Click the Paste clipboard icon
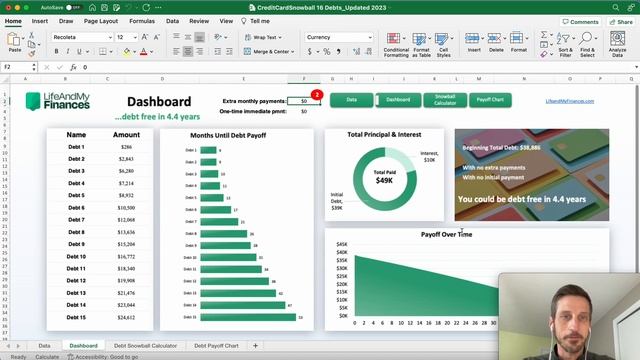Viewport: 640px width, 360px height. [x=14, y=40]
